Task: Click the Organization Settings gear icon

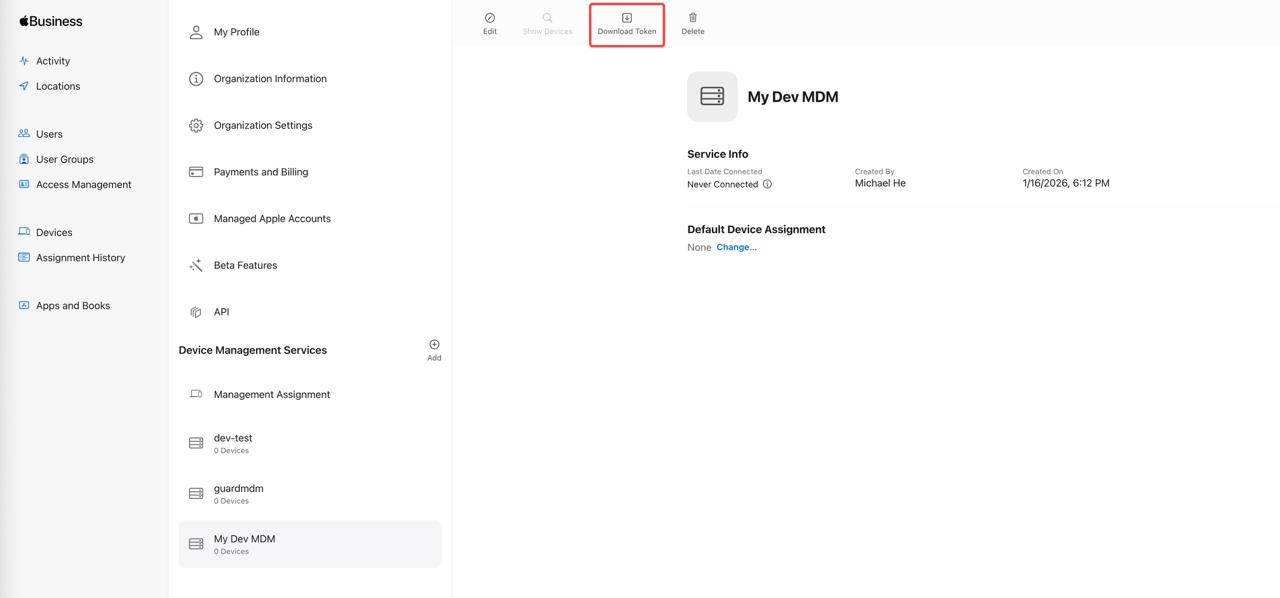Action: pos(196,125)
